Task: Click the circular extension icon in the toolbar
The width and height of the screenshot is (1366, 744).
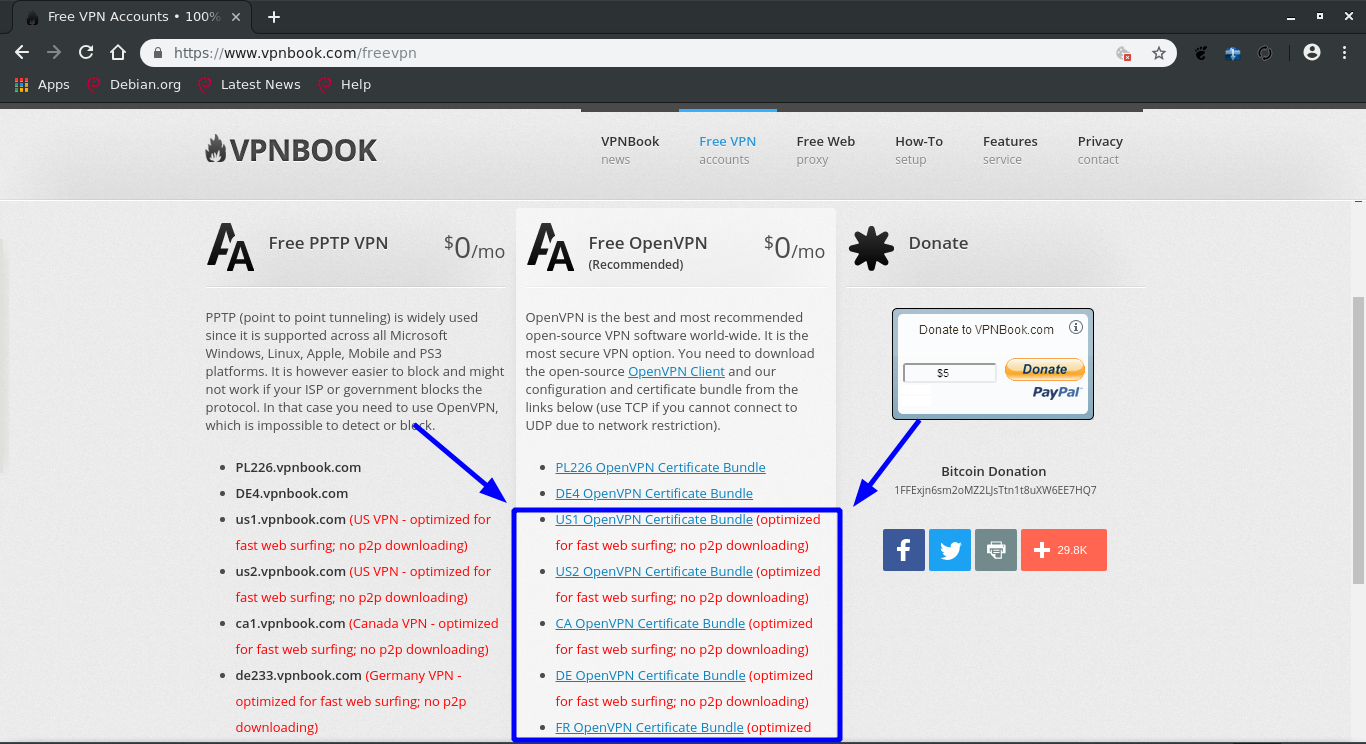Action: [x=1265, y=53]
